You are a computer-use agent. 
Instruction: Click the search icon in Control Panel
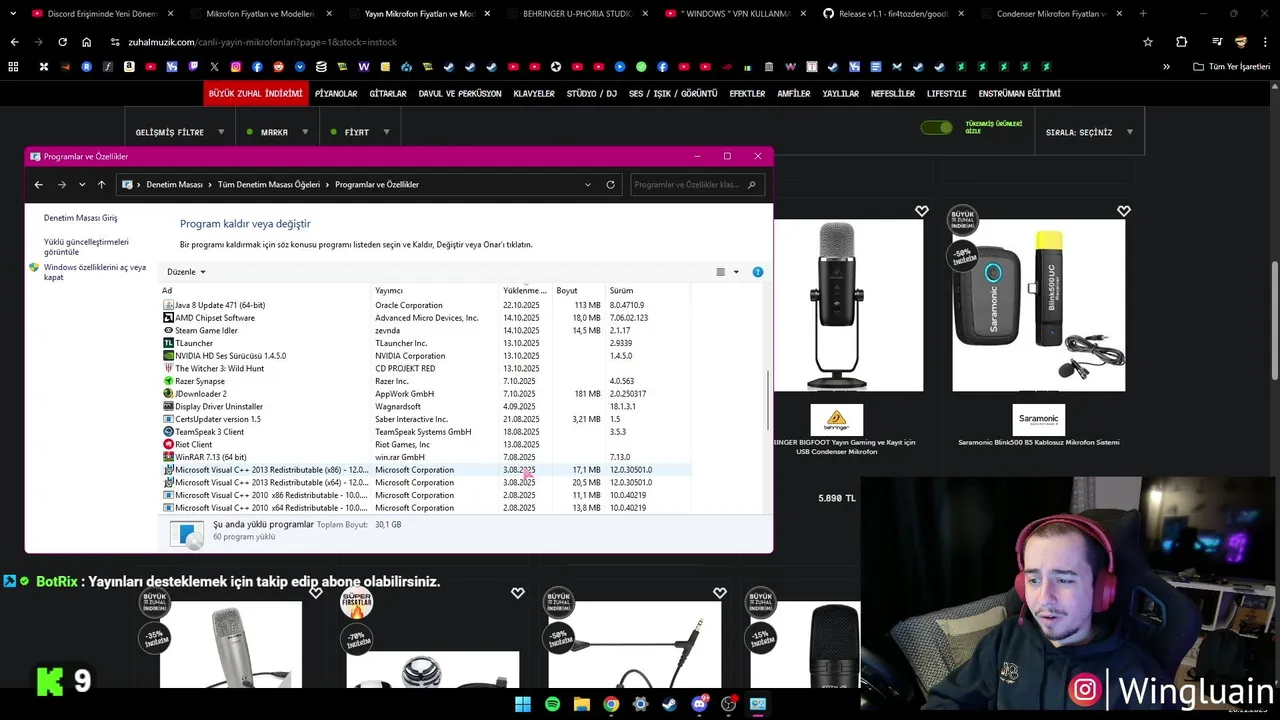pos(753,184)
